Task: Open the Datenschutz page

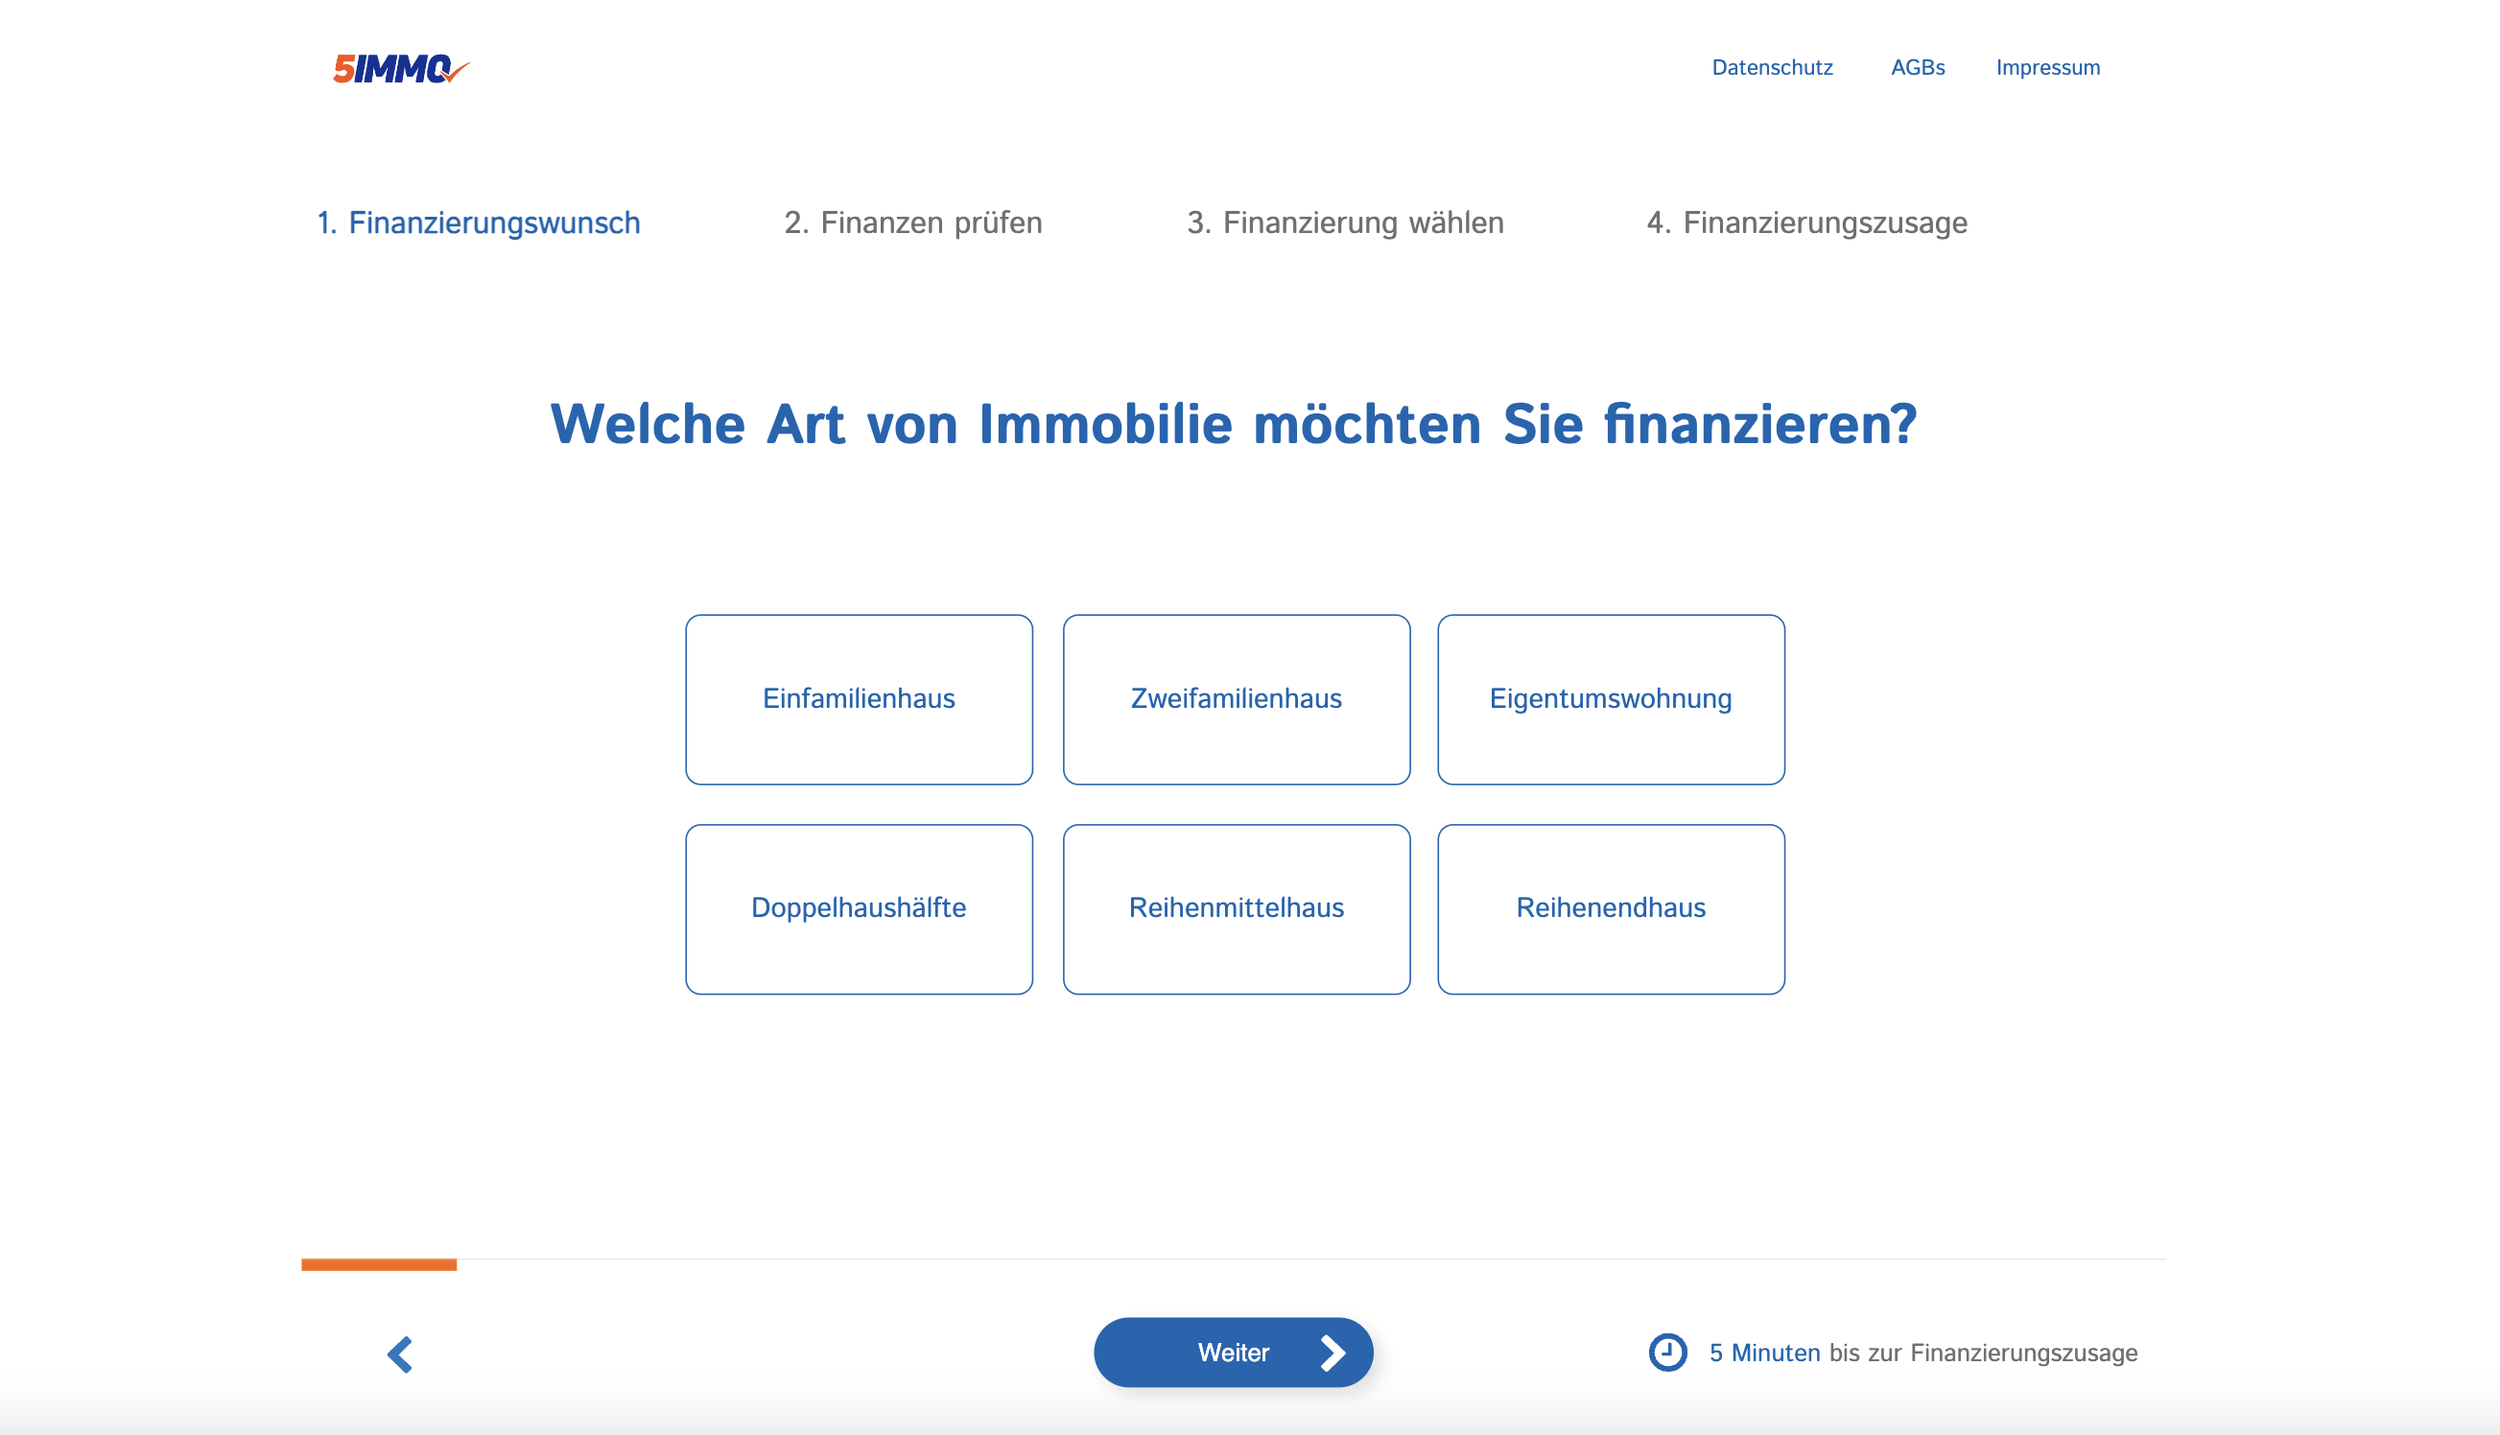Action: [x=1772, y=68]
